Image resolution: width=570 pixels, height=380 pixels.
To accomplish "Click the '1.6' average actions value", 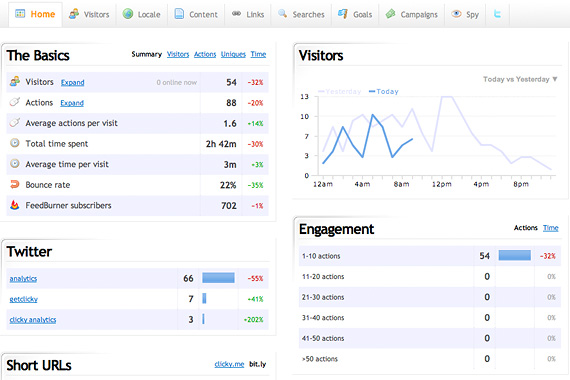I will tap(230, 124).
